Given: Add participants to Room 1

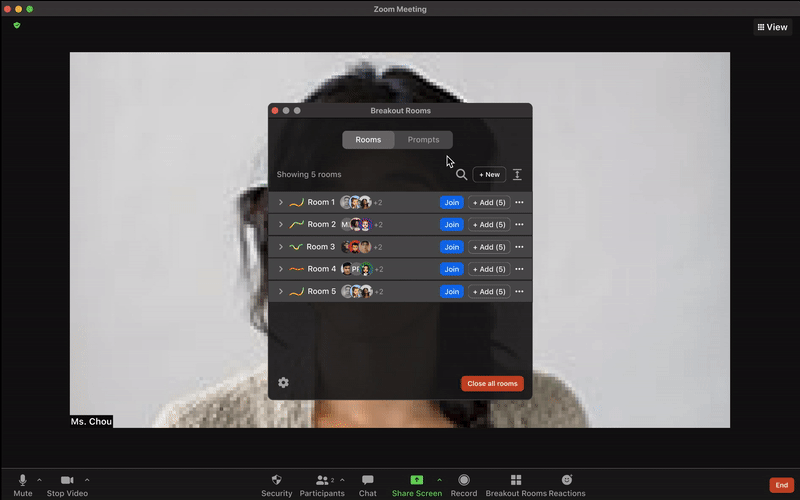Looking at the screenshot, I should 489,203.
